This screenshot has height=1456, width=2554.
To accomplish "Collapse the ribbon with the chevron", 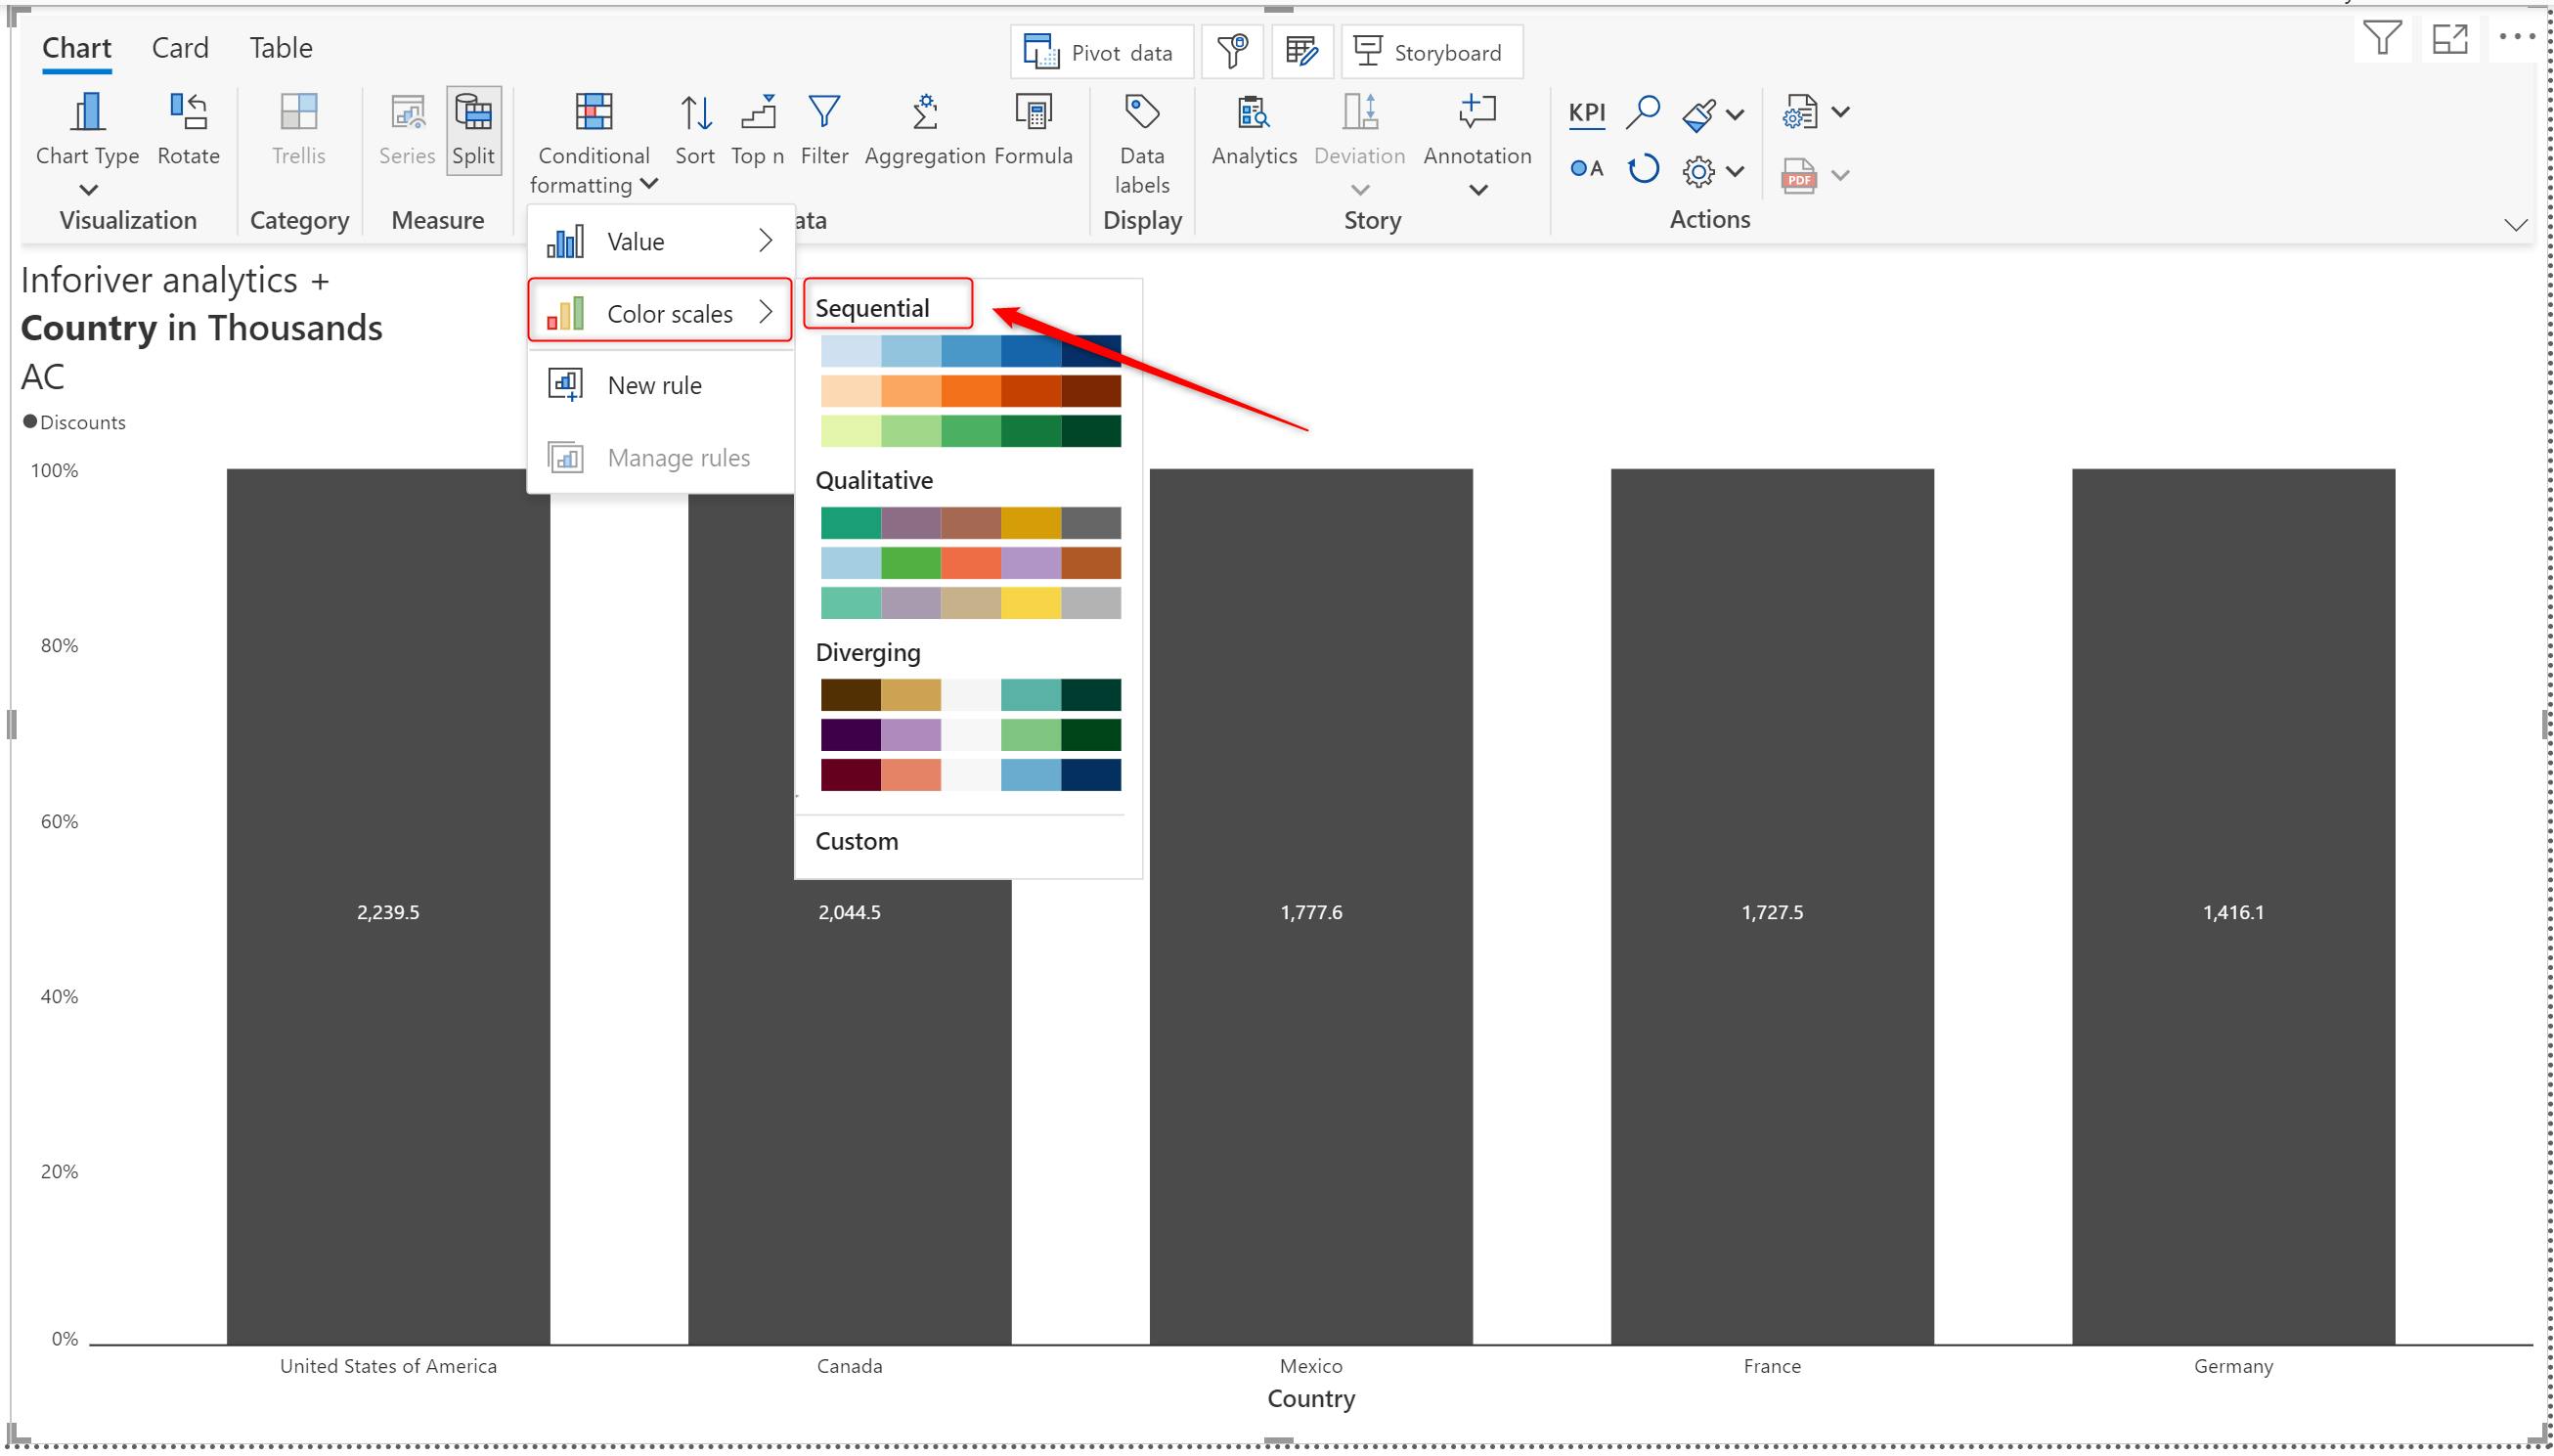I will [x=2515, y=225].
